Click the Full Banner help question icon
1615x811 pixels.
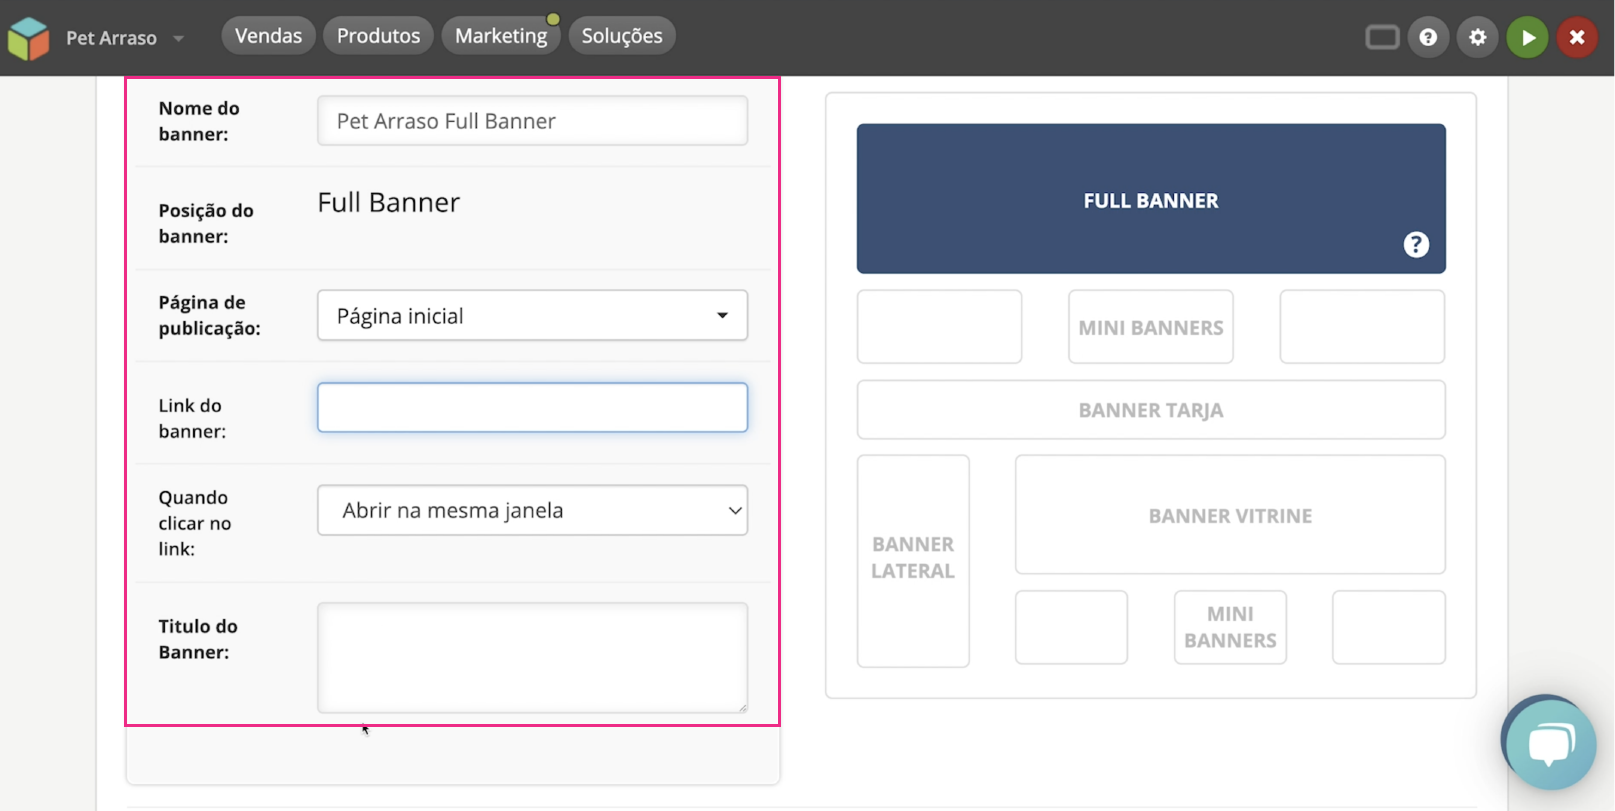[x=1416, y=245]
